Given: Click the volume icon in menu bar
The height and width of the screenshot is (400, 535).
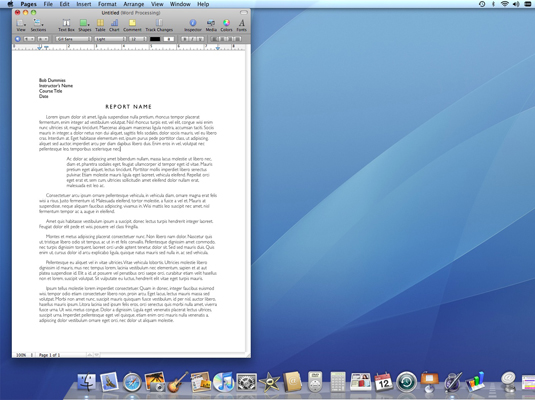Looking at the screenshot, I should click(x=516, y=4).
